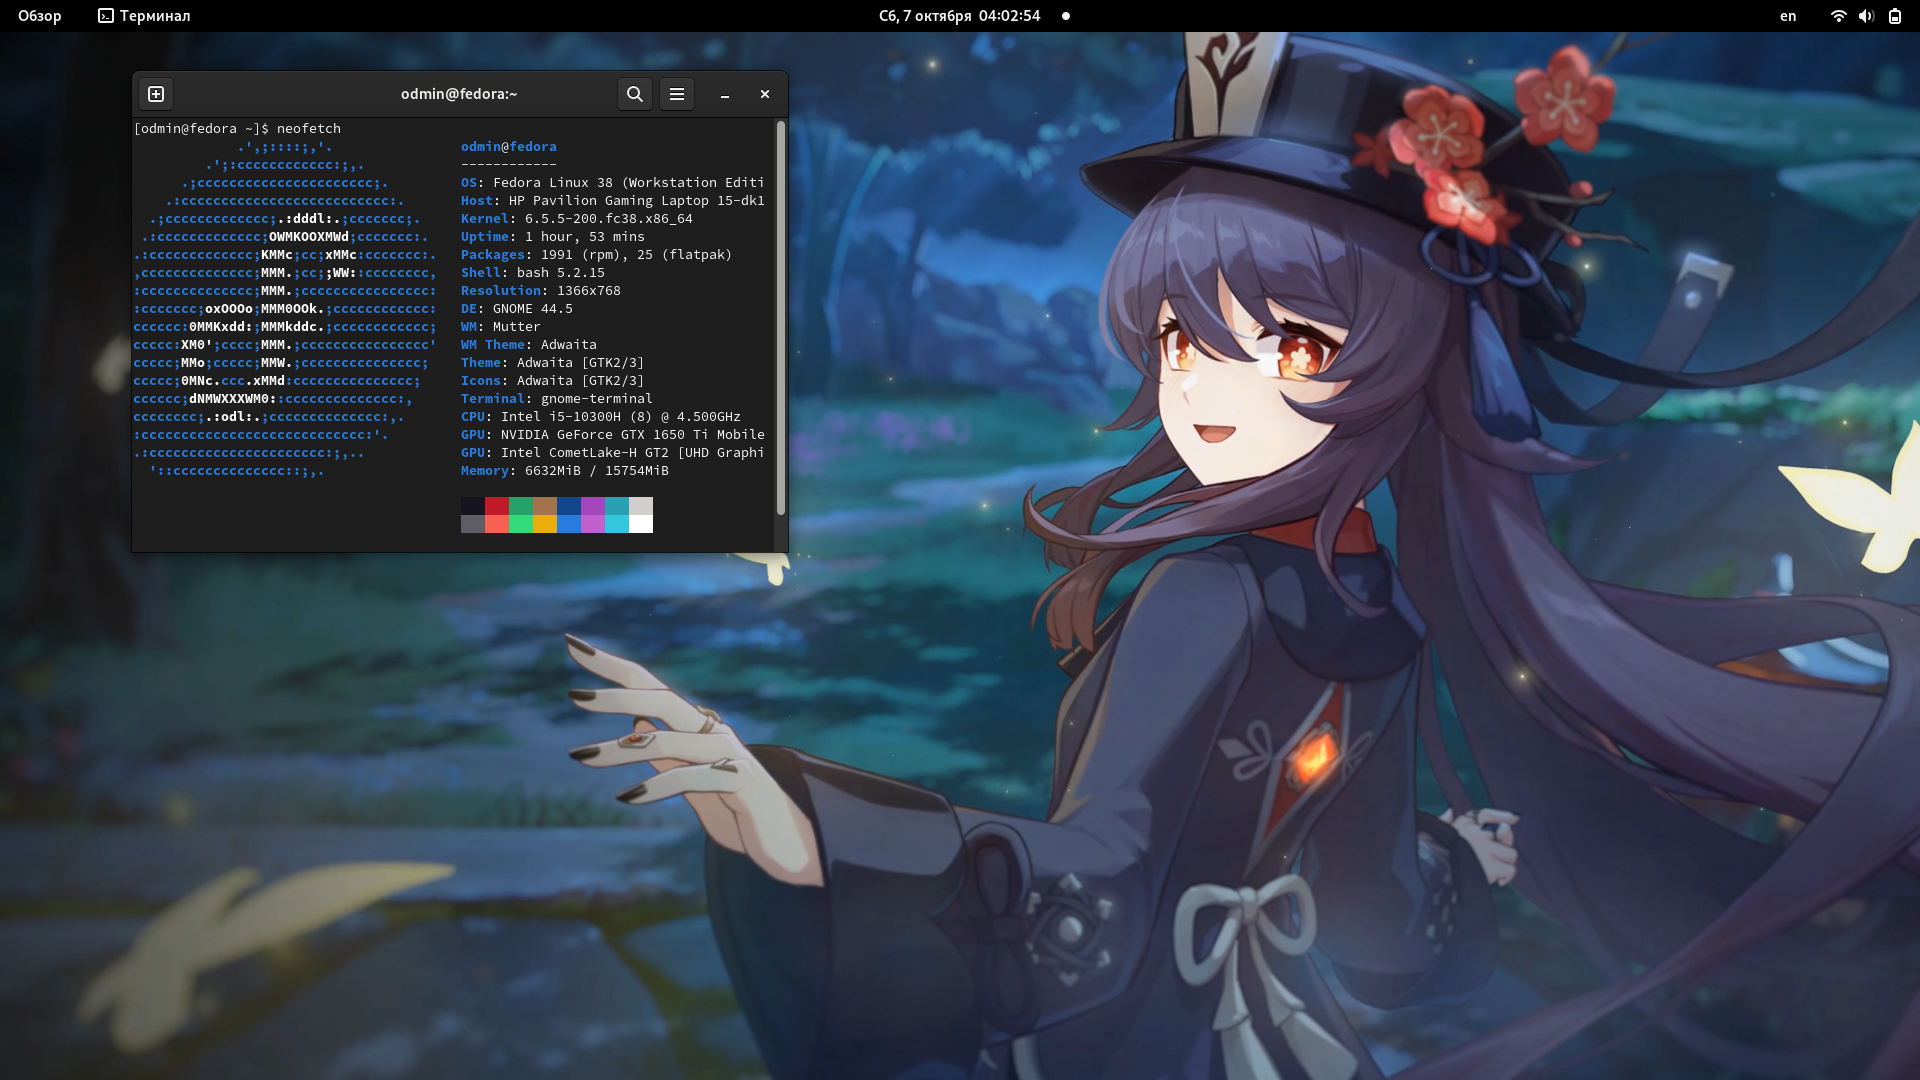Open the battery status icon

[x=1895, y=16]
